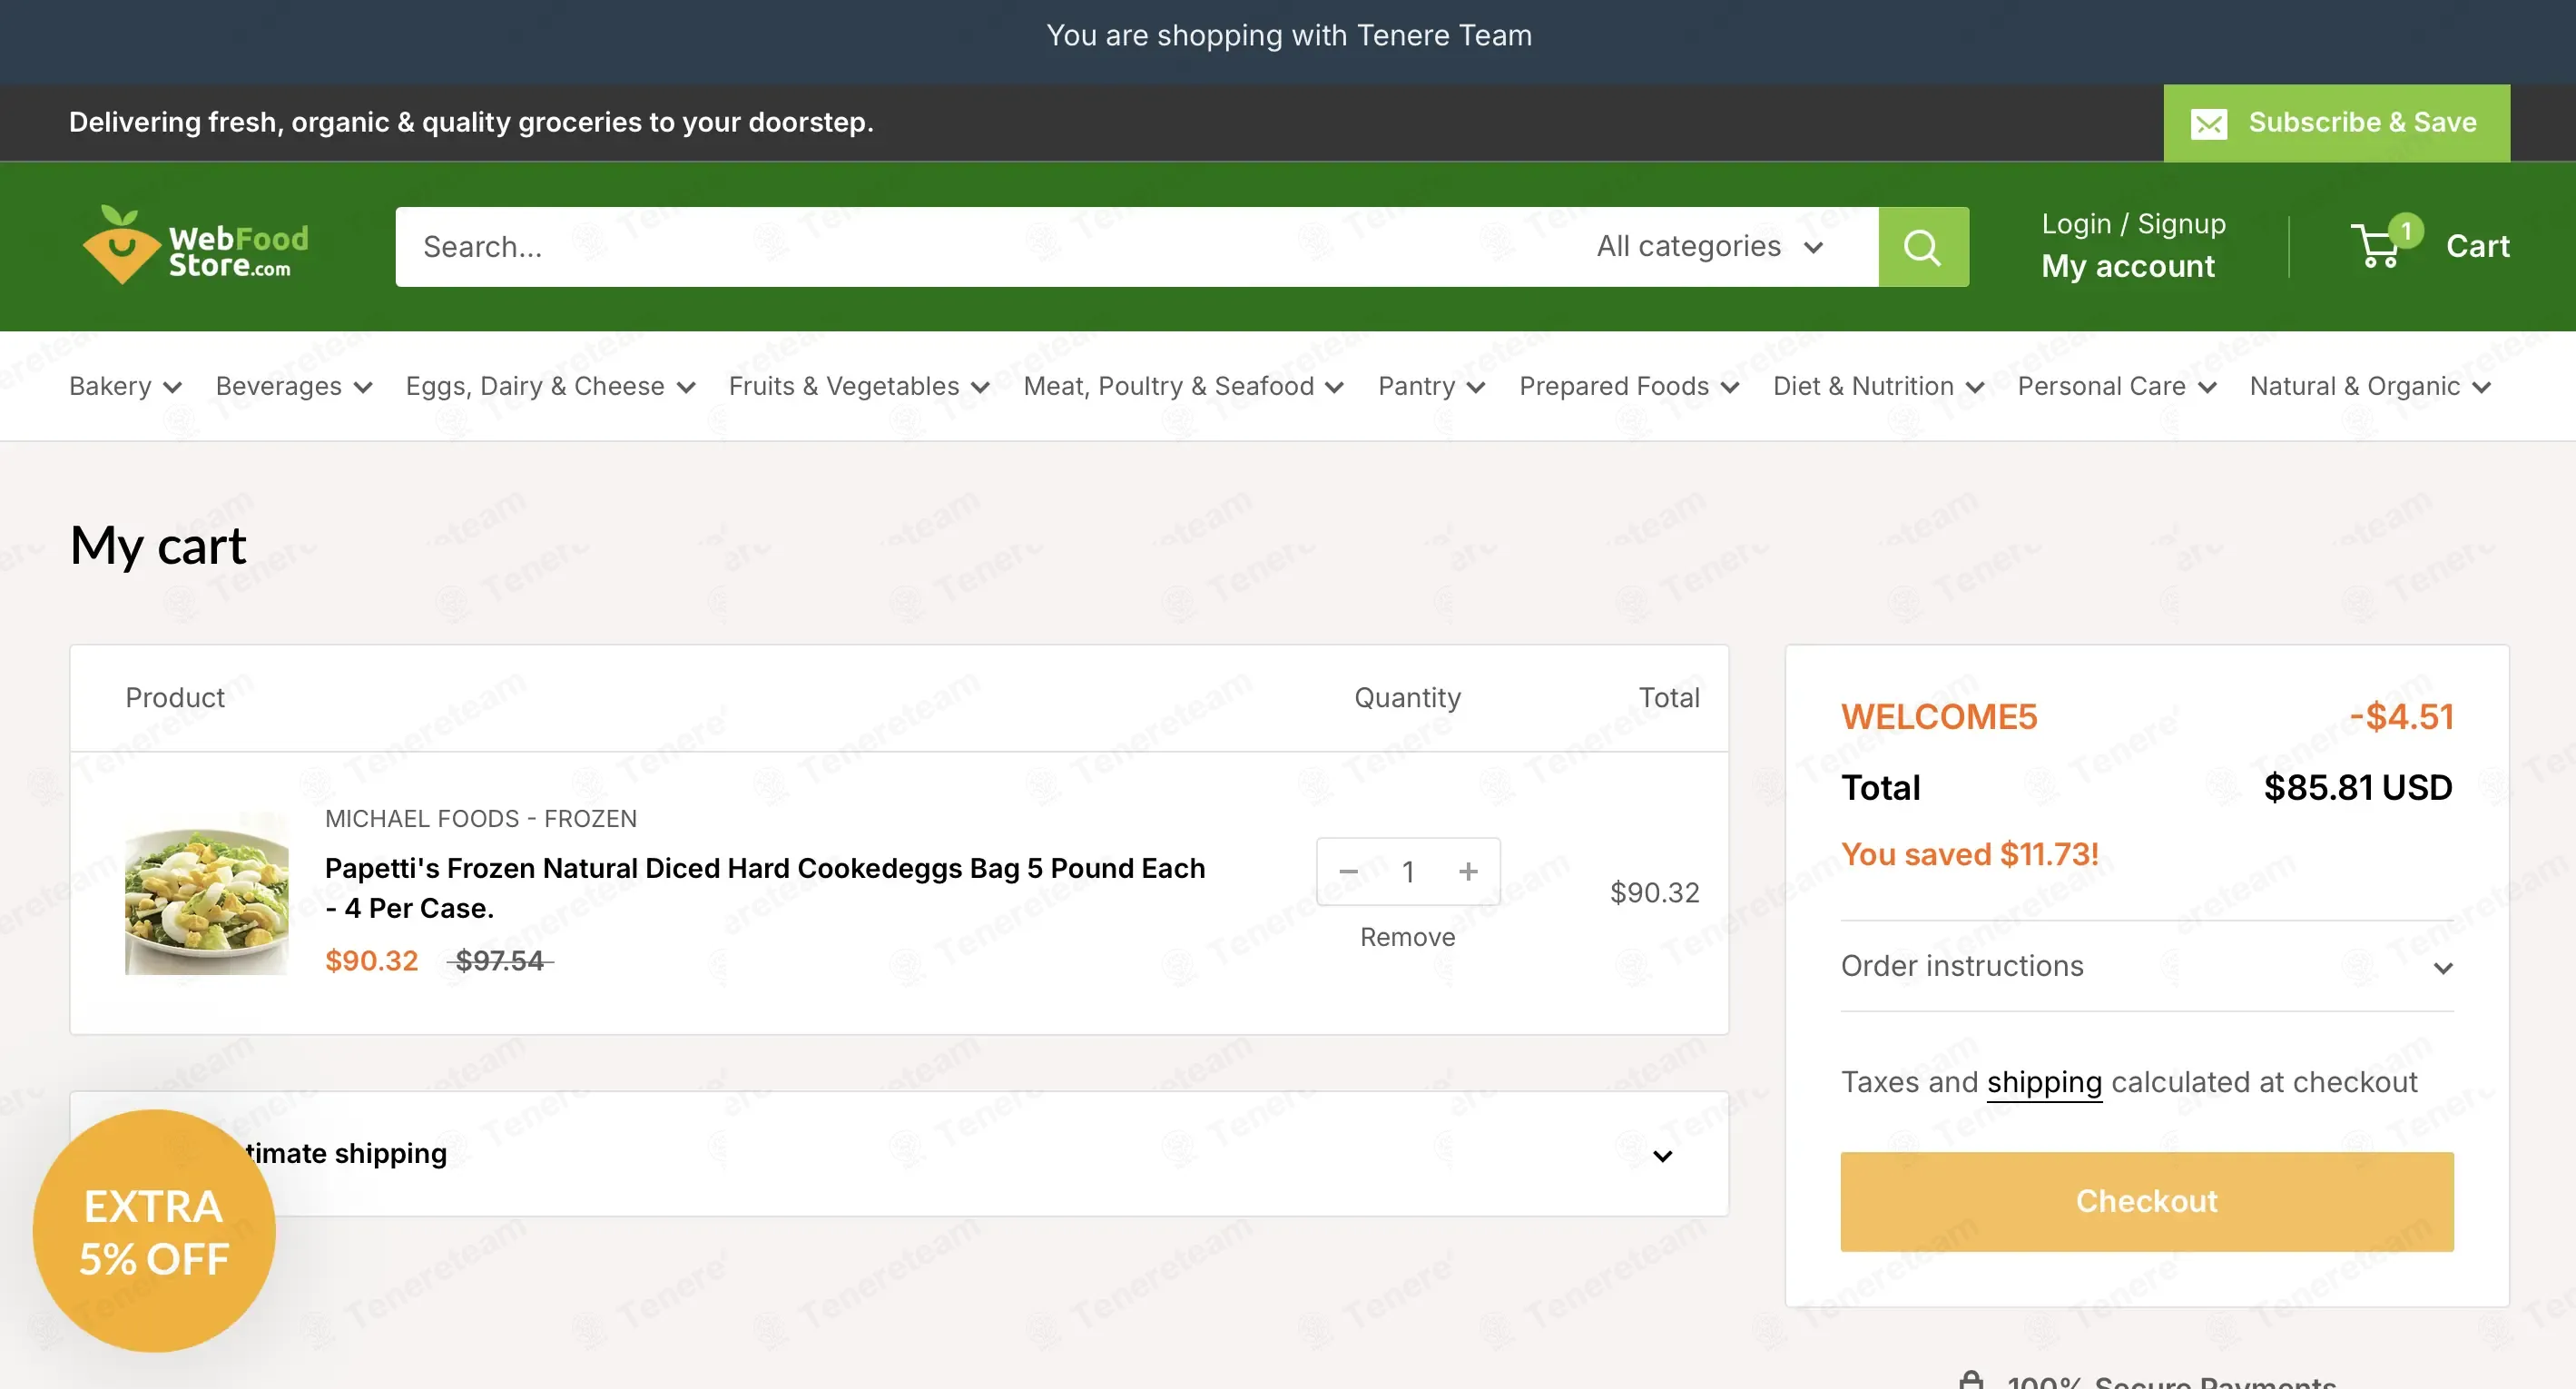Expand the Estimate shipping chevron
This screenshot has width=2576, height=1389.
(x=1662, y=1156)
